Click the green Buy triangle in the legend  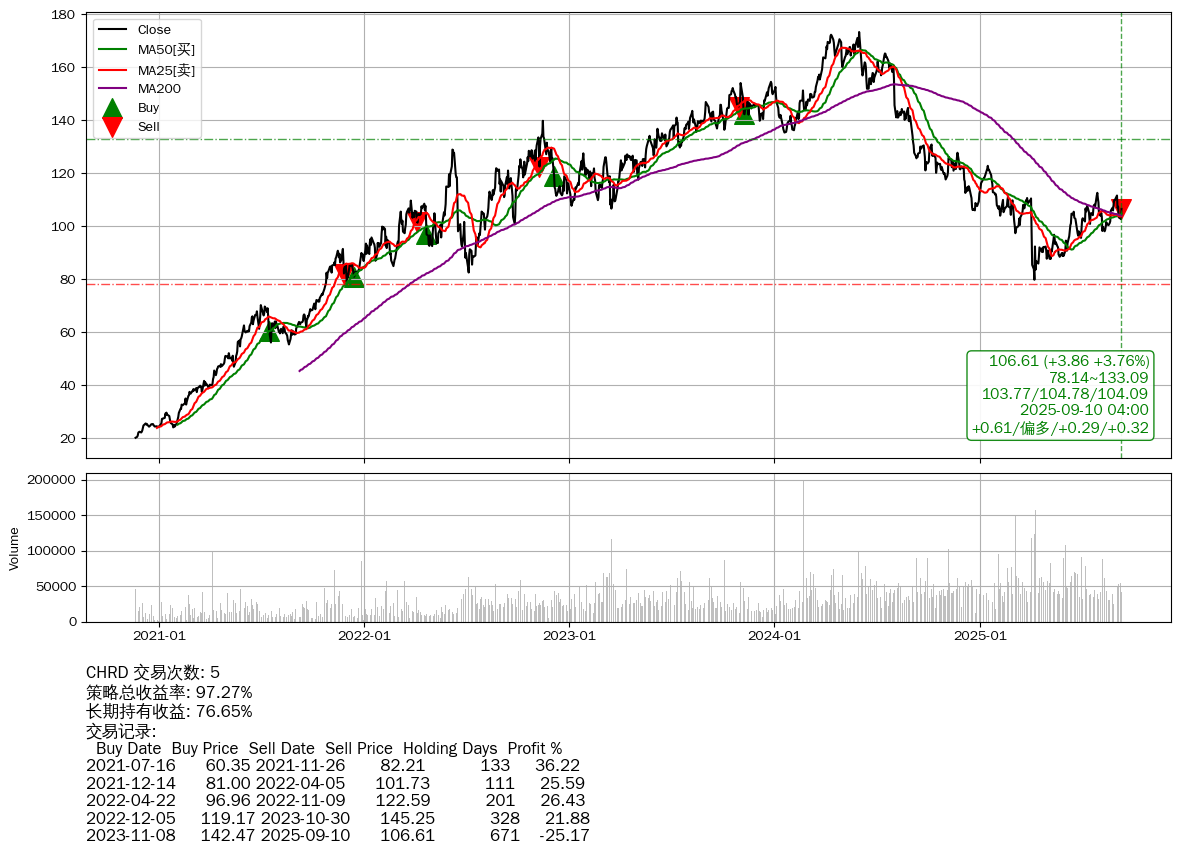pyautogui.click(x=113, y=108)
